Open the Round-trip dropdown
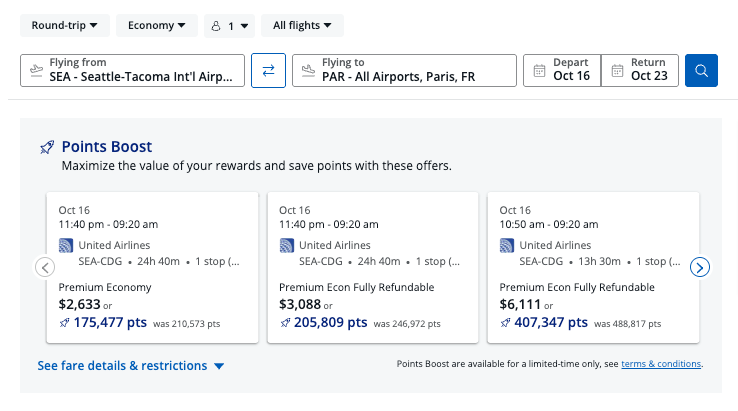Screen dimensions: 738x411 pos(65,25)
